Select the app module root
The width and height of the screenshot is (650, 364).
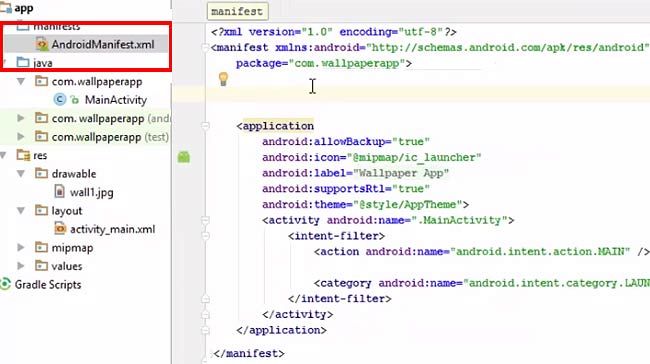coord(24,8)
